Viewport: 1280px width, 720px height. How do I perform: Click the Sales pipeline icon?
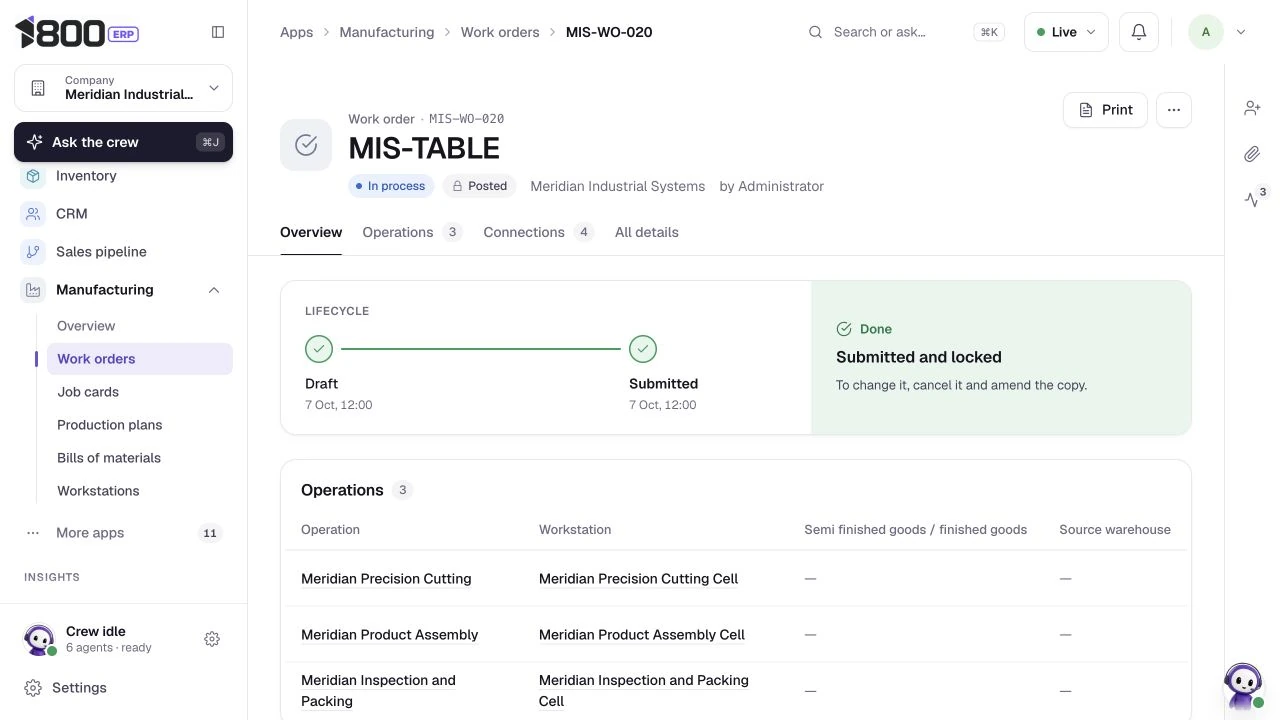(33, 252)
